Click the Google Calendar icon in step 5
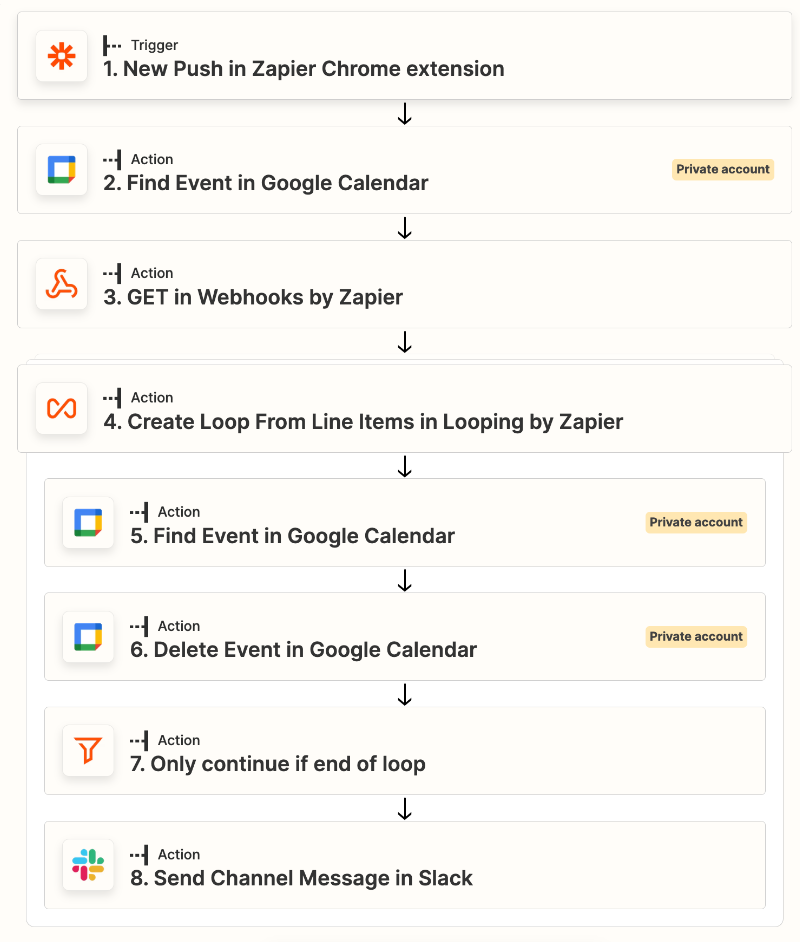 pyautogui.click(x=88, y=523)
